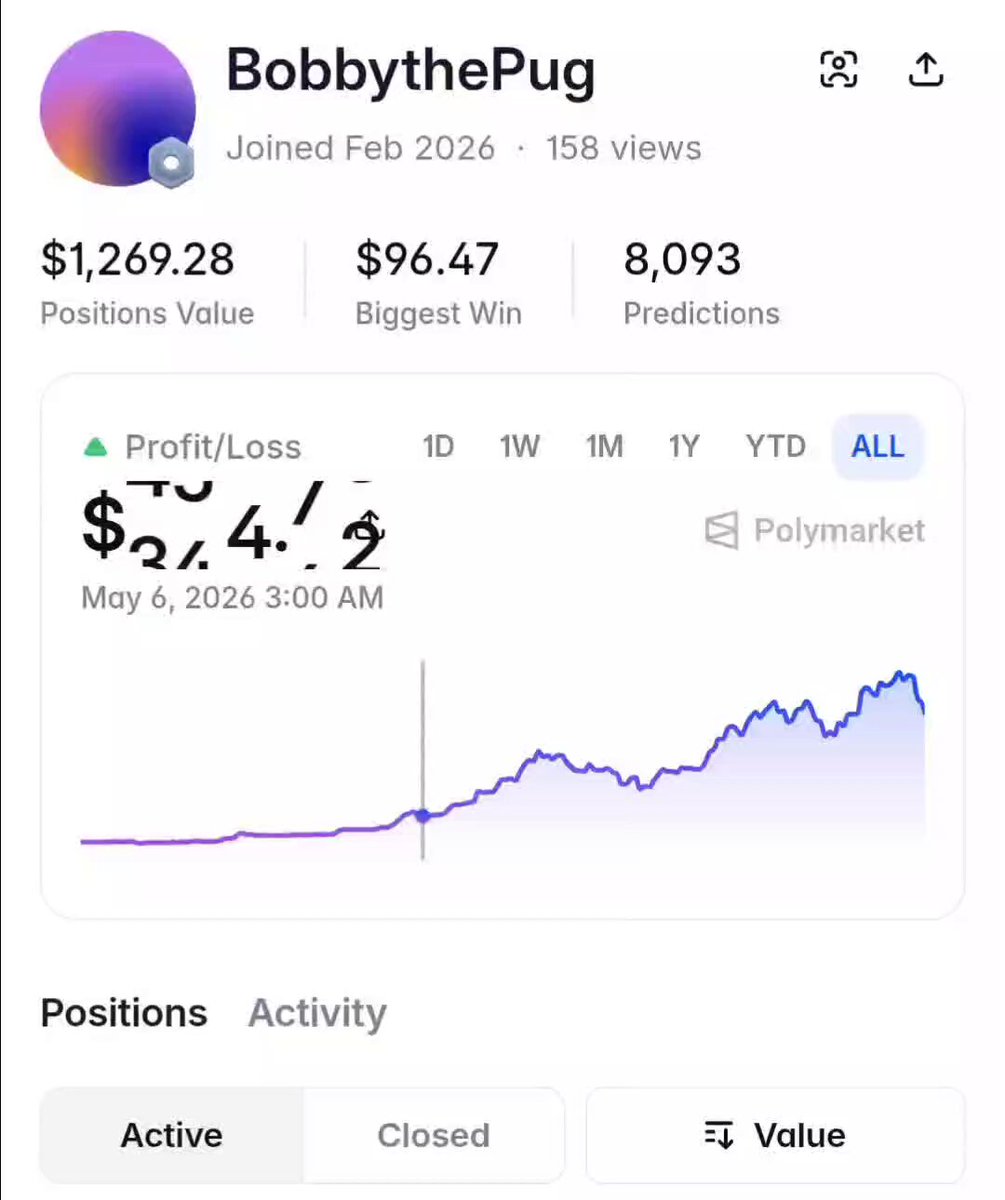
Task: Switch to the Activity tab
Action: tap(317, 1013)
